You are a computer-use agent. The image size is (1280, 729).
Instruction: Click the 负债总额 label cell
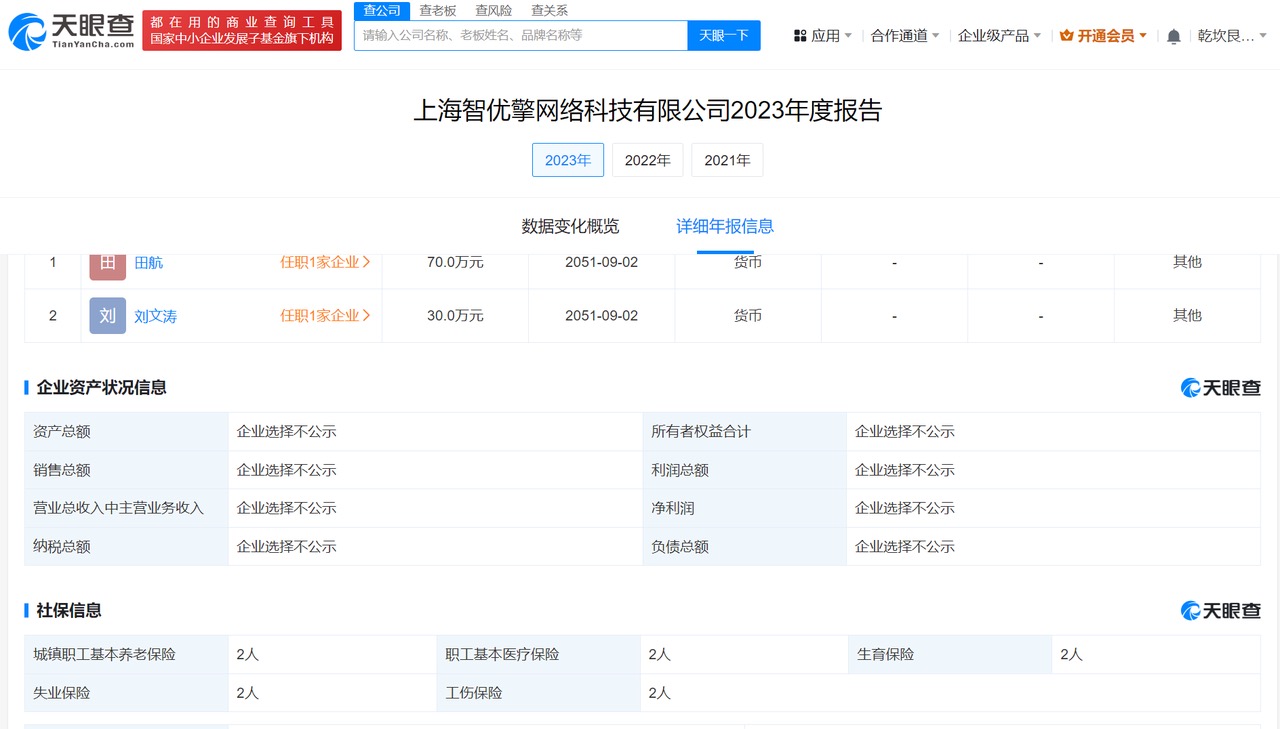click(x=745, y=546)
